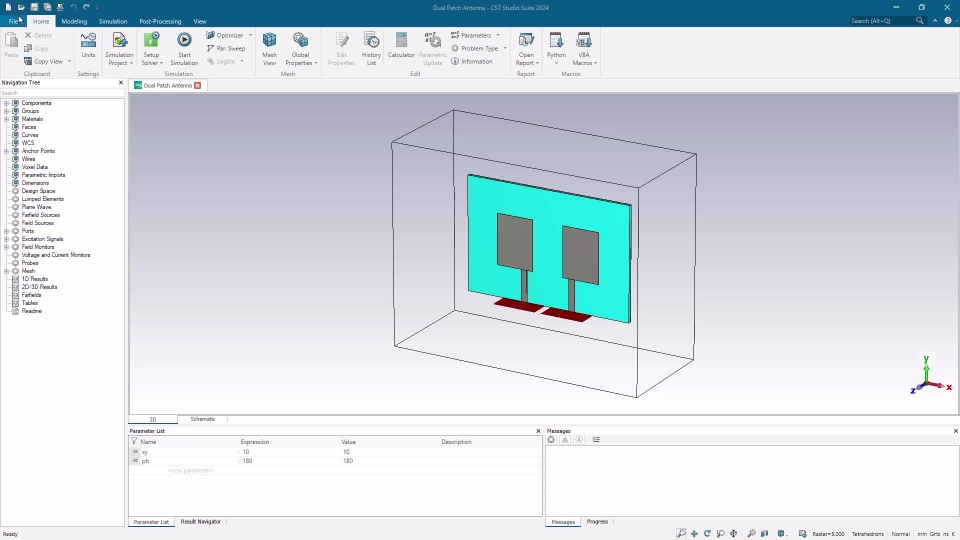
Task: Switch to the Post-Processing ribbon tab
Action: coord(160,21)
